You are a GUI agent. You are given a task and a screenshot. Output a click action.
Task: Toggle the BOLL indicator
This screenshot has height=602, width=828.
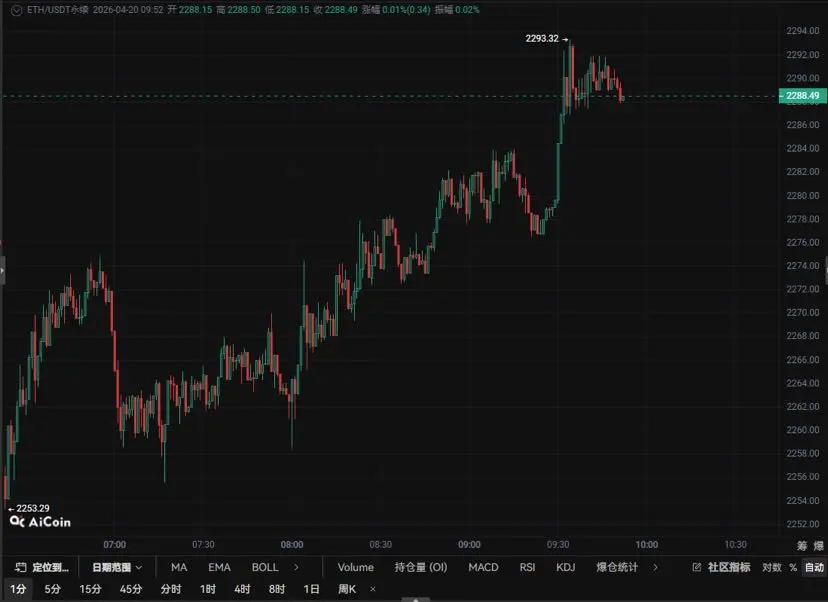[x=265, y=567]
